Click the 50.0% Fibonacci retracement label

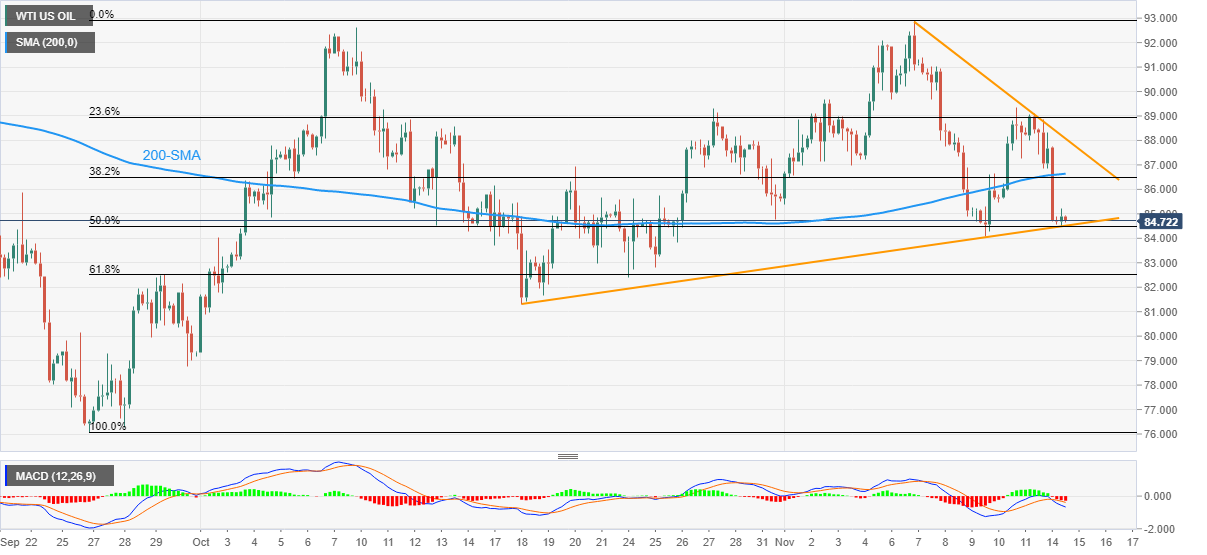tap(104, 220)
